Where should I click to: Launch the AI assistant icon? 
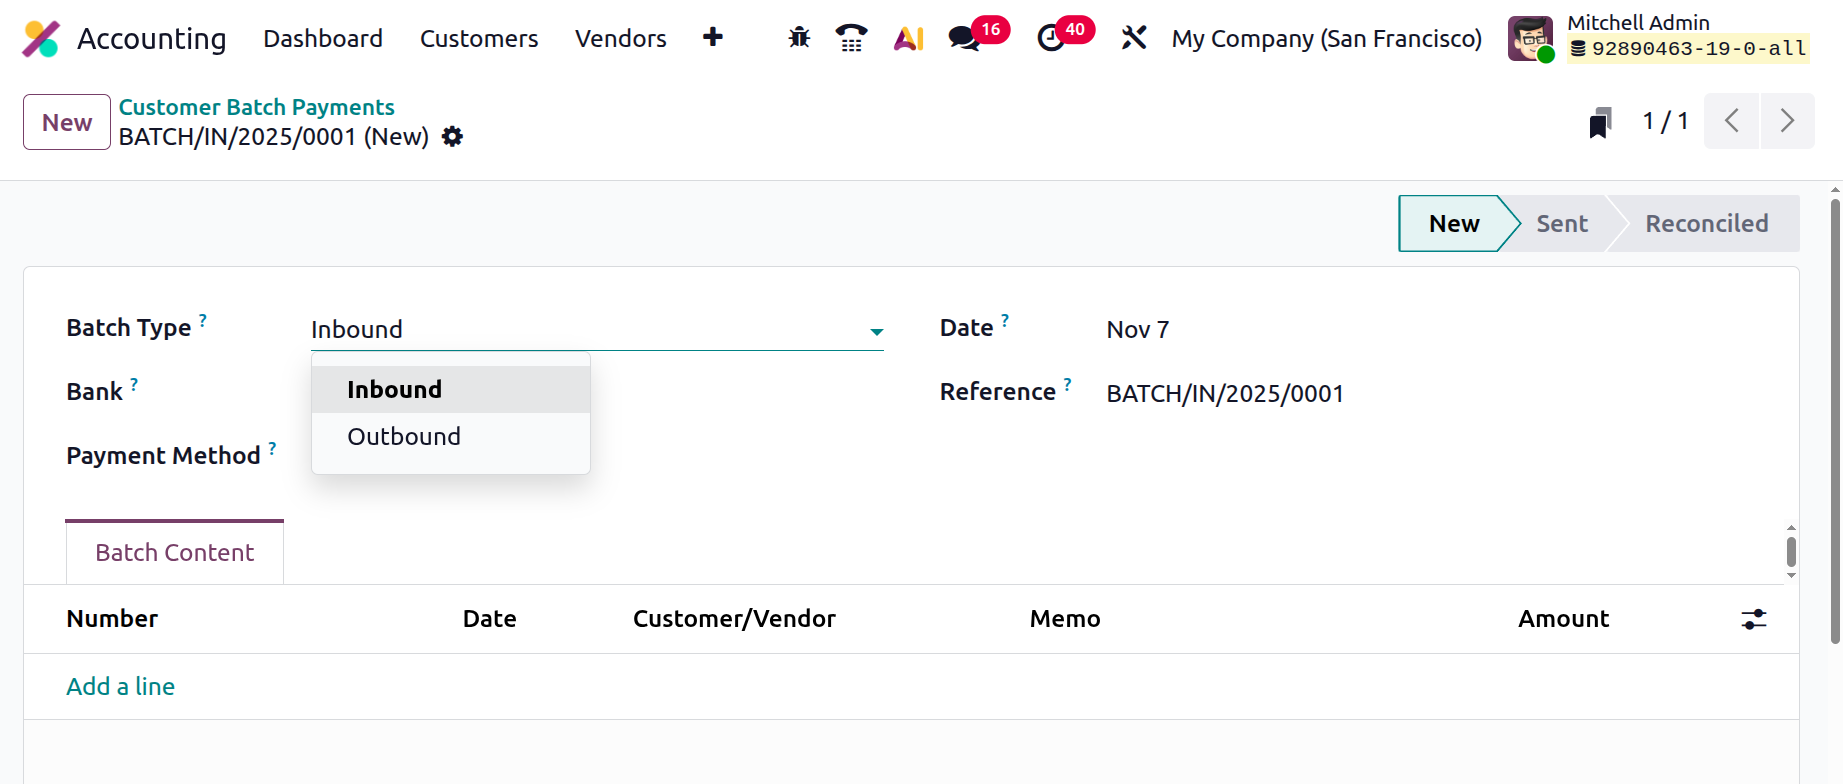[x=908, y=38]
